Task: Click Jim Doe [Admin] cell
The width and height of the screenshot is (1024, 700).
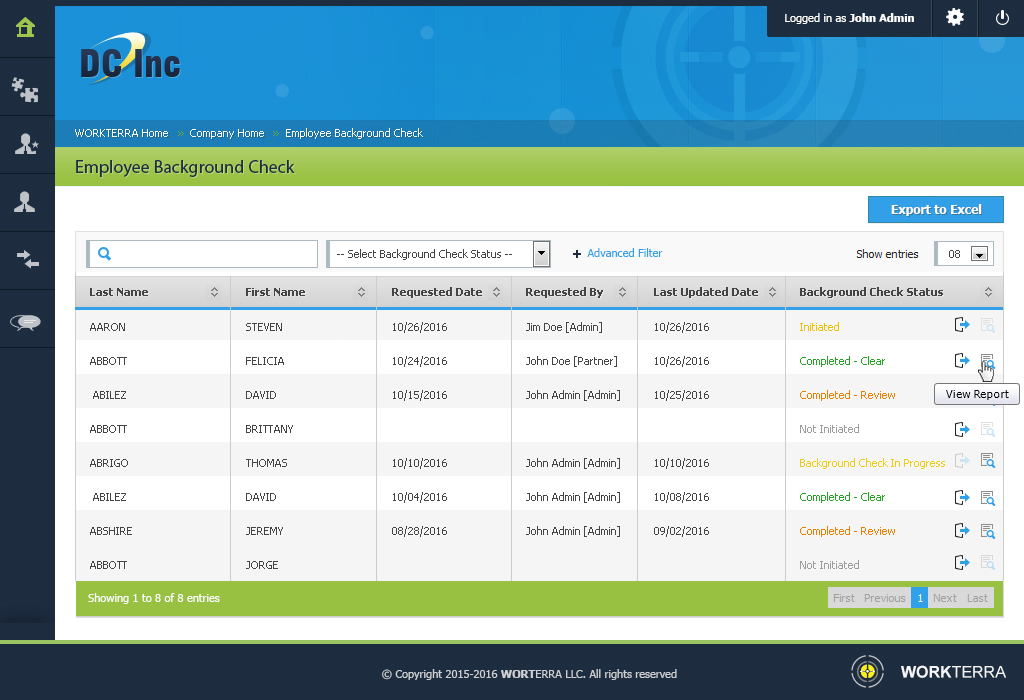Action: click(564, 327)
